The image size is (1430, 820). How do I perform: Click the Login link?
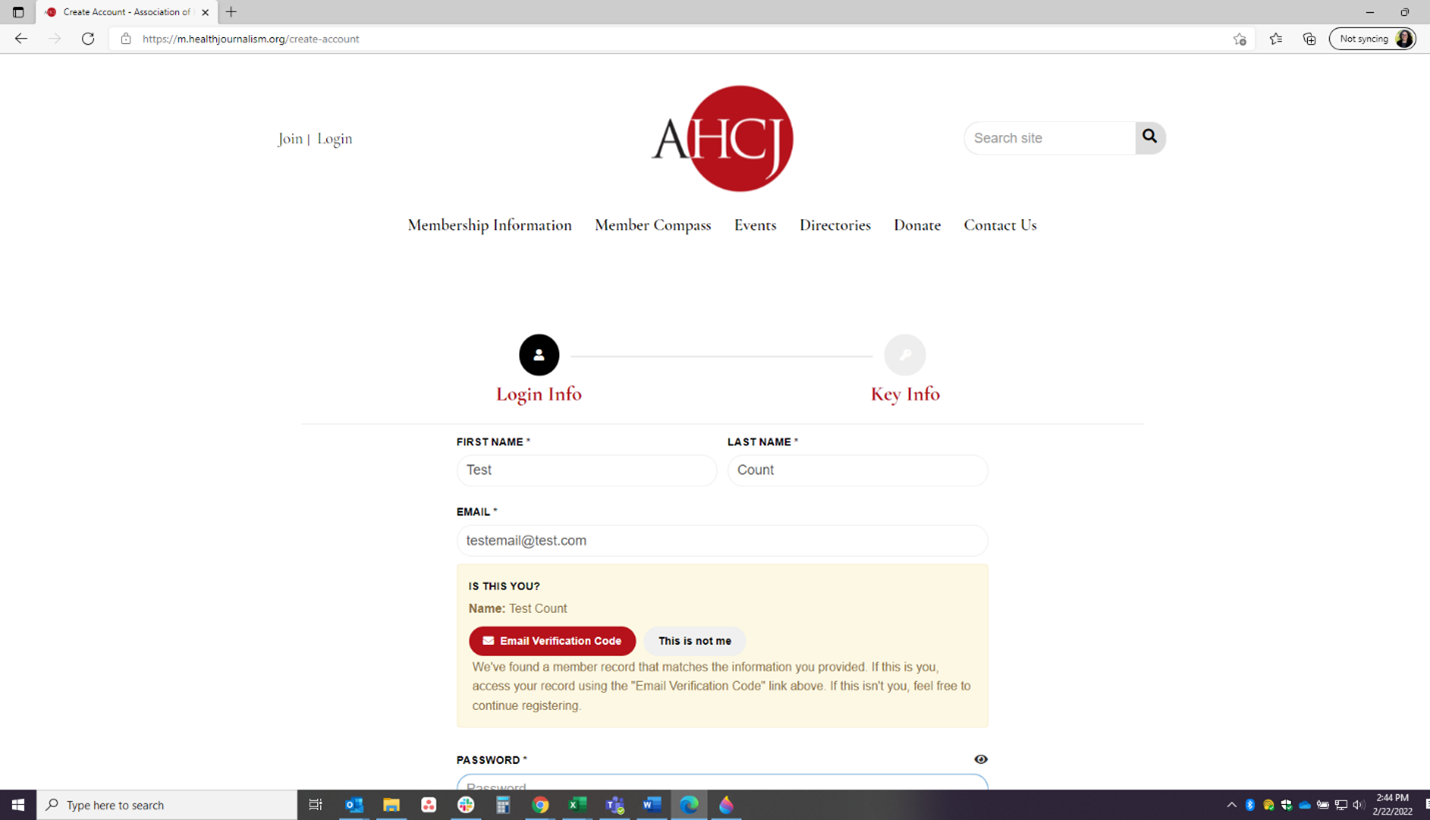334,139
